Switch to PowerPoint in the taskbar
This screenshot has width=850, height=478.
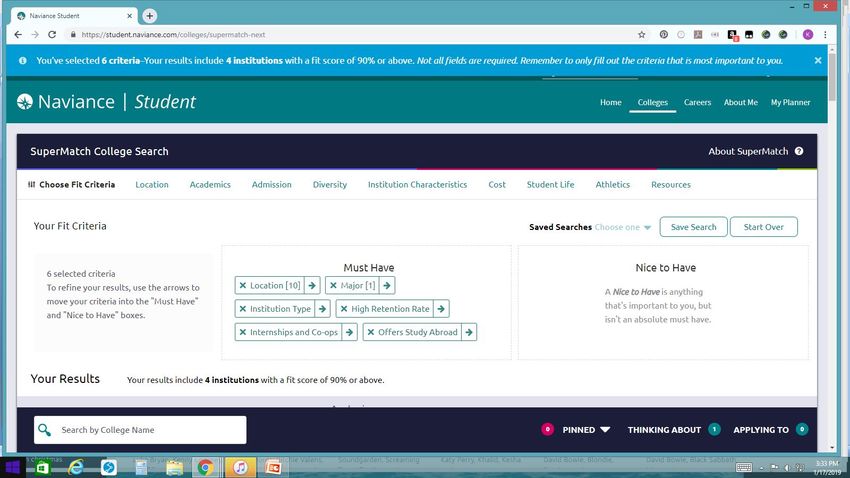click(273, 467)
